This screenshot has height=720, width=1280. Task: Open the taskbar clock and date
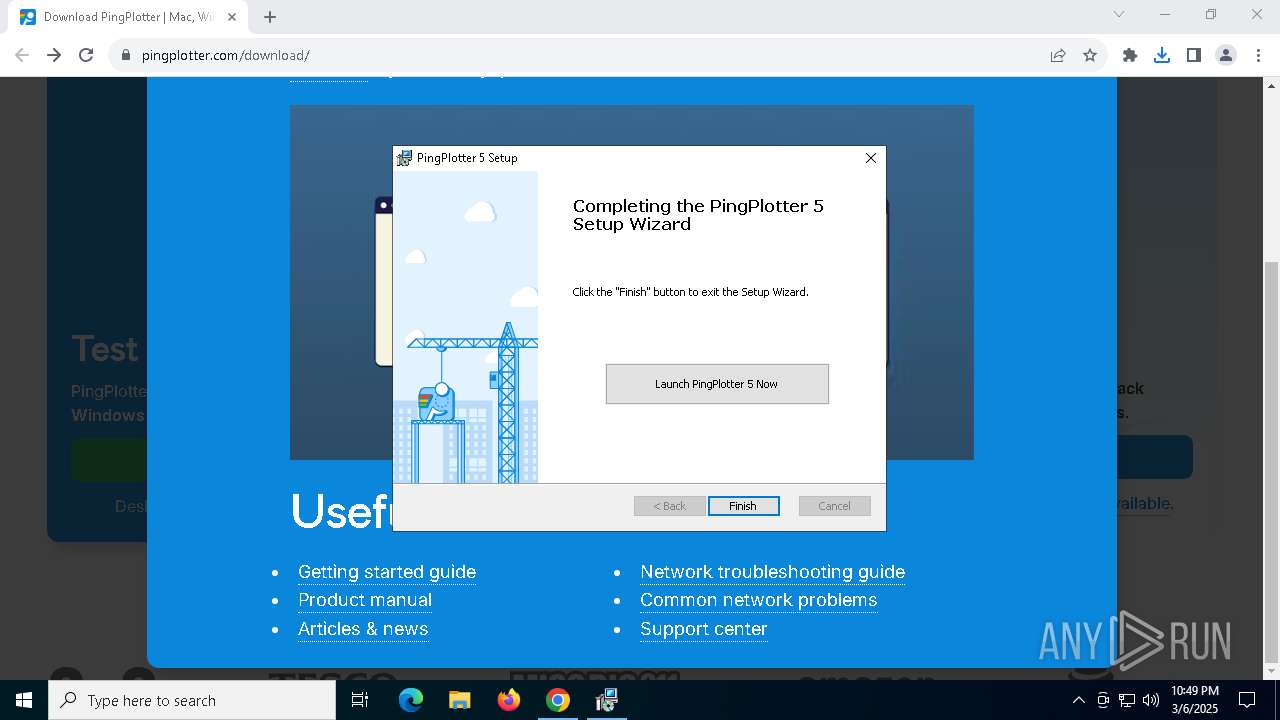click(1195, 700)
